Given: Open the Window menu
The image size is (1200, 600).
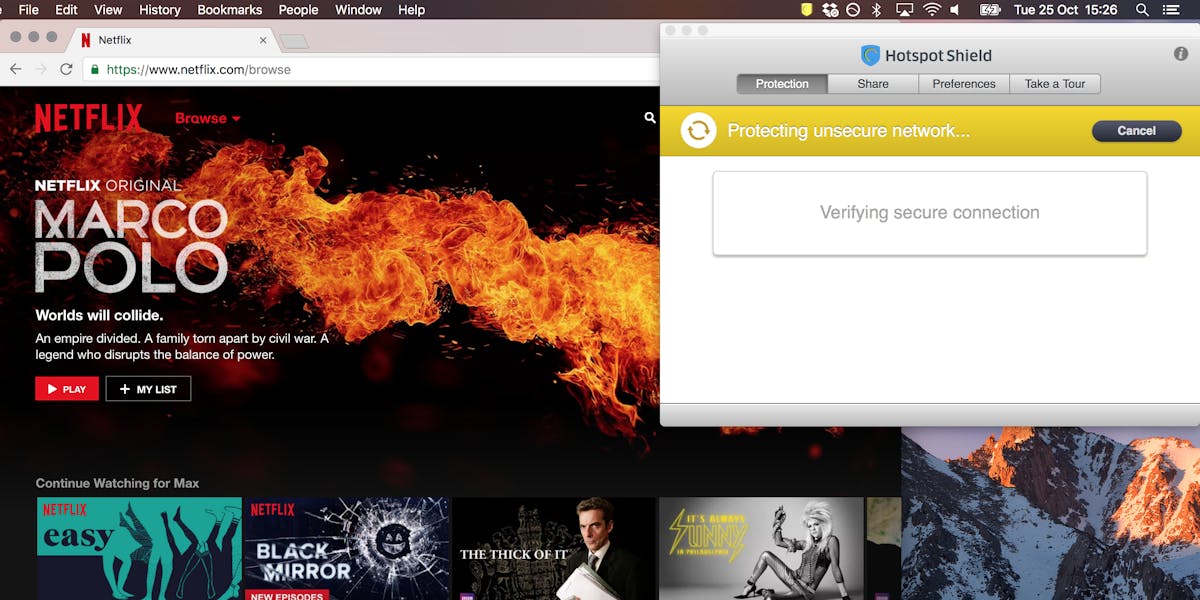Looking at the screenshot, I should pyautogui.click(x=358, y=10).
